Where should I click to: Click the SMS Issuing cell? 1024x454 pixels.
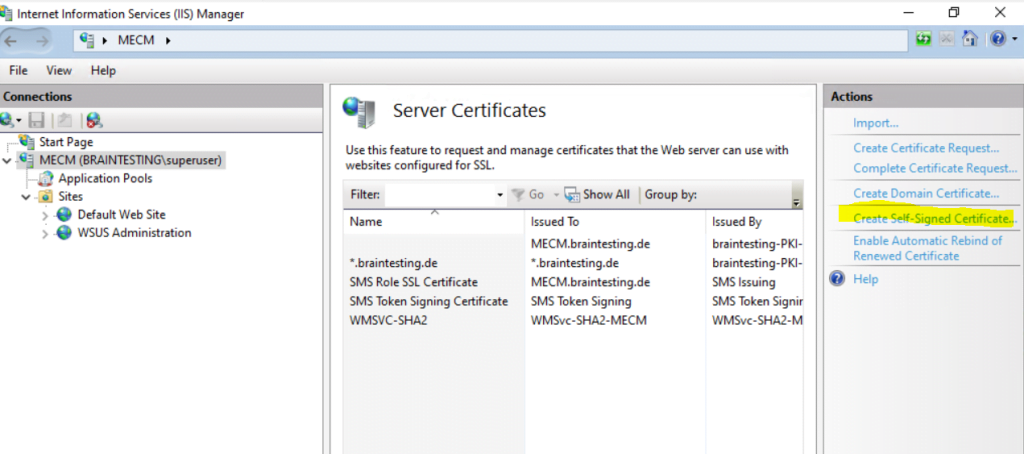click(744, 282)
